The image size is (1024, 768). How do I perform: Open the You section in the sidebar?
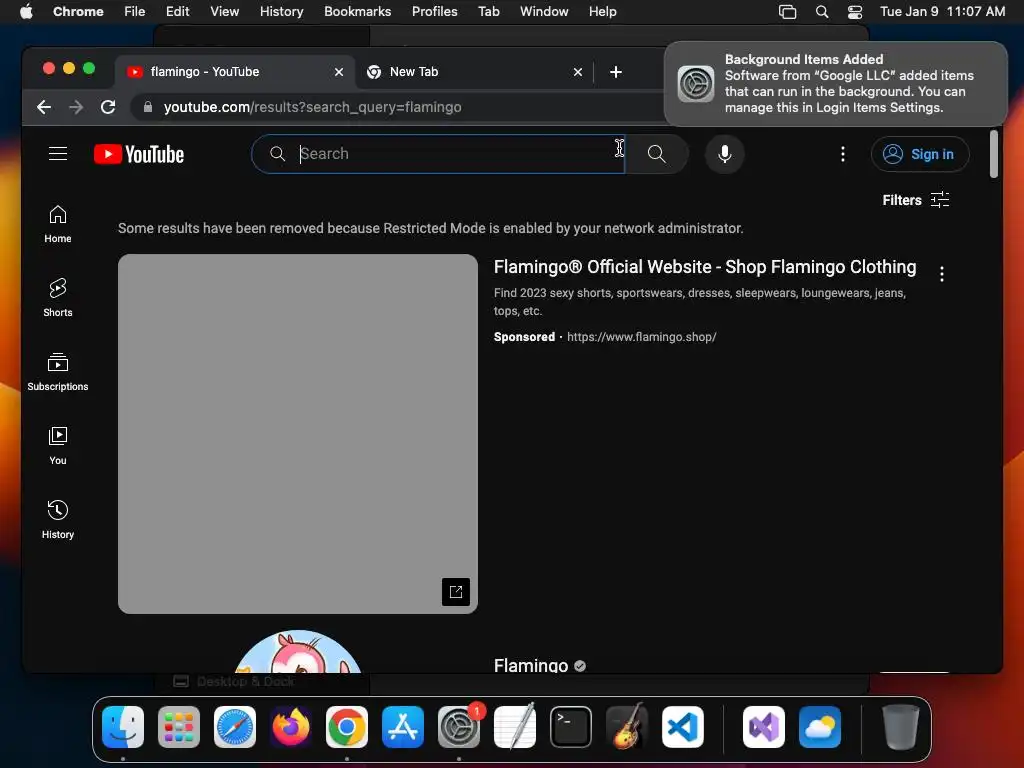tap(58, 445)
